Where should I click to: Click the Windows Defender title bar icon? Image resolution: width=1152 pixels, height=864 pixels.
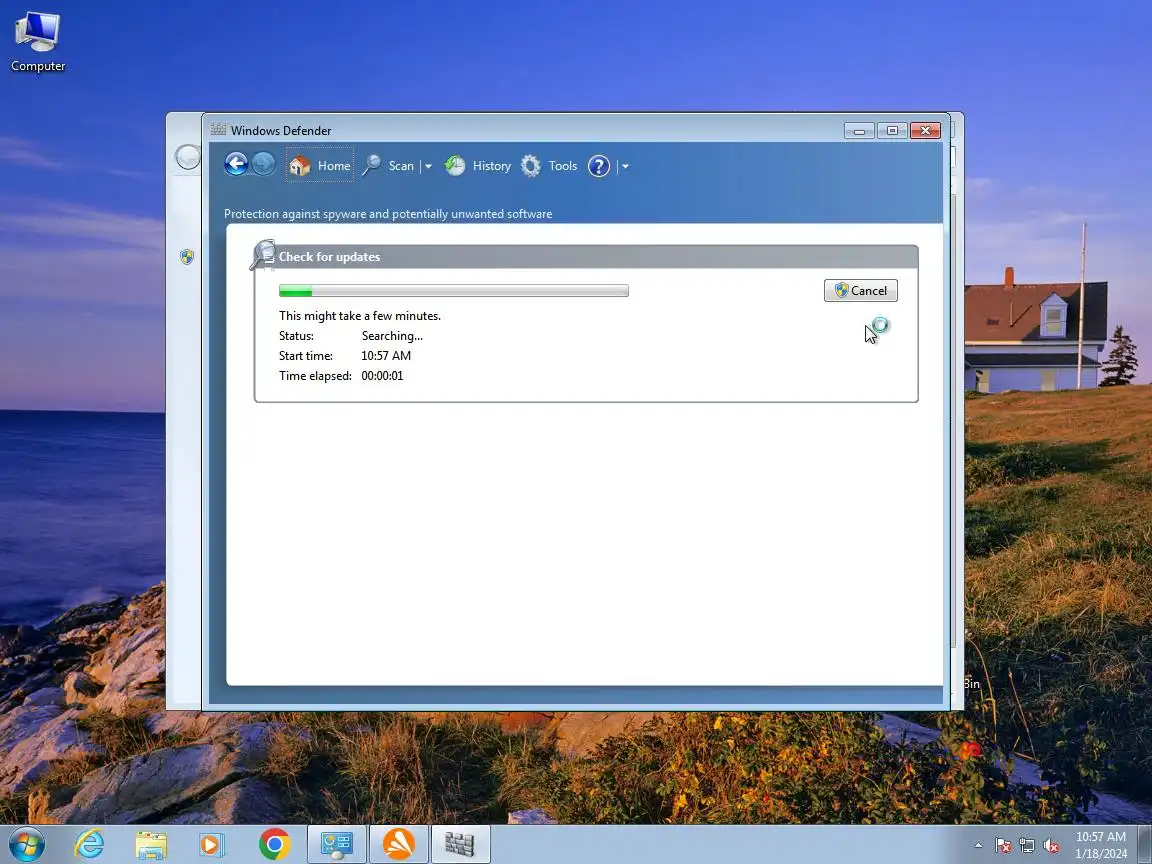(x=218, y=130)
